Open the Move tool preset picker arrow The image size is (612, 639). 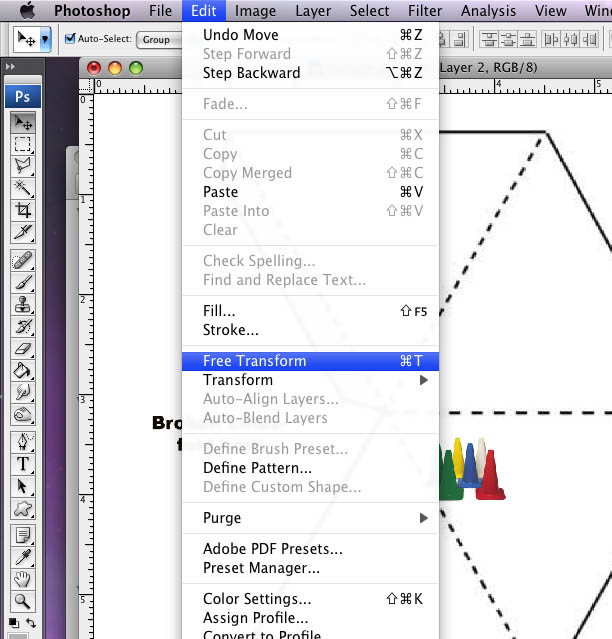(x=45, y=39)
